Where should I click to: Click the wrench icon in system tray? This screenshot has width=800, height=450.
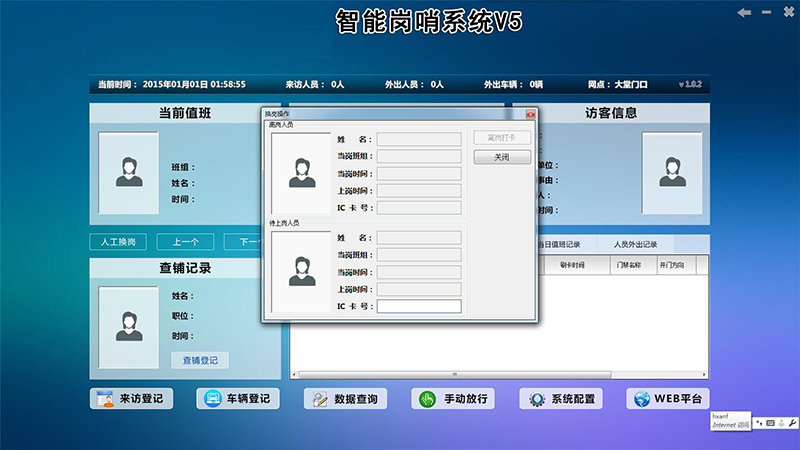793,424
